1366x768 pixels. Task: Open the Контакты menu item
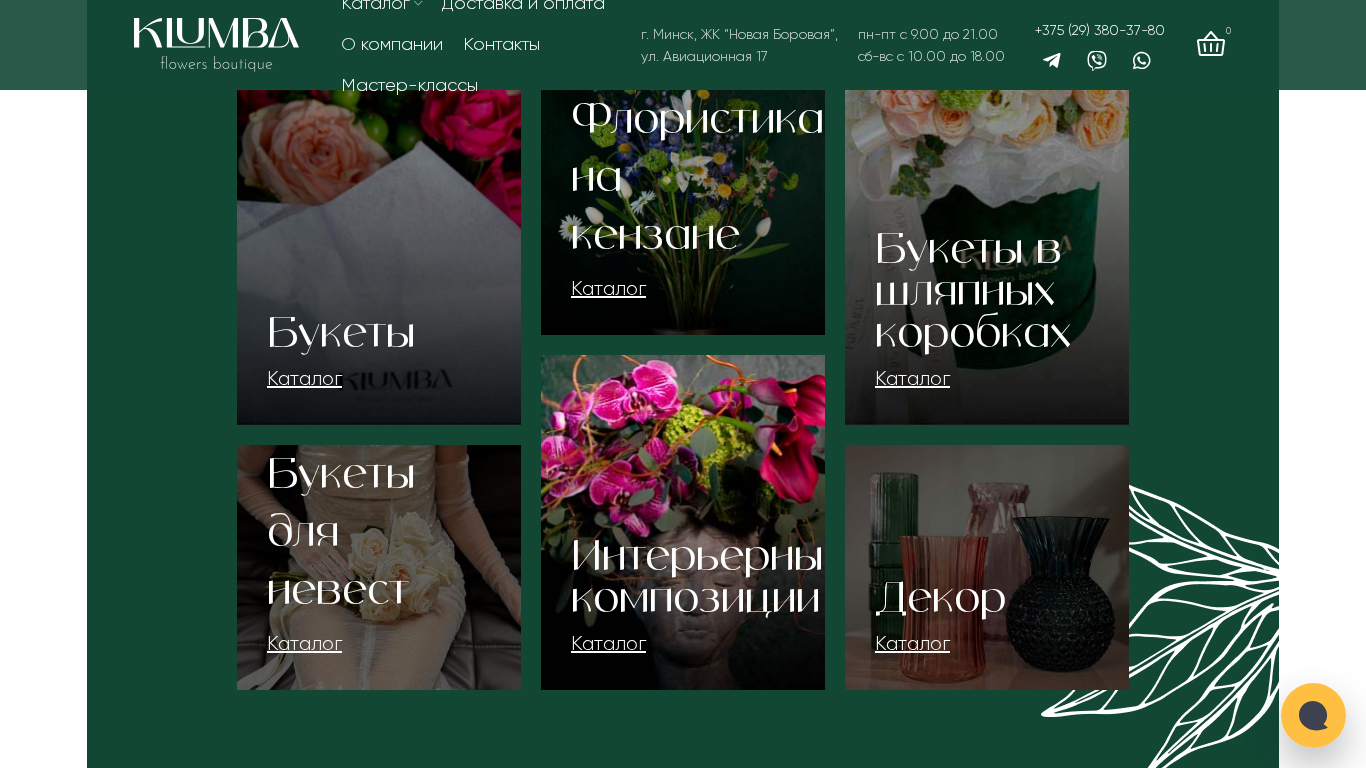pyautogui.click(x=502, y=44)
